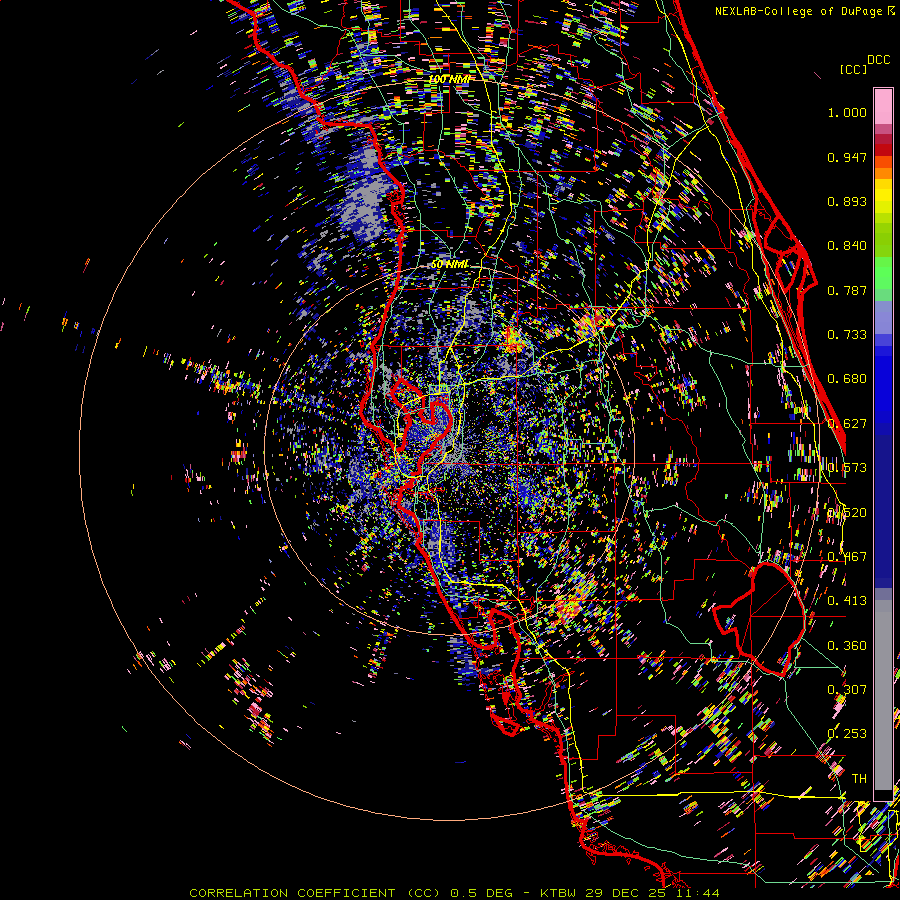Screen dimensions: 900x900
Task: Select the 0.467 legend value
Action: (847, 557)
